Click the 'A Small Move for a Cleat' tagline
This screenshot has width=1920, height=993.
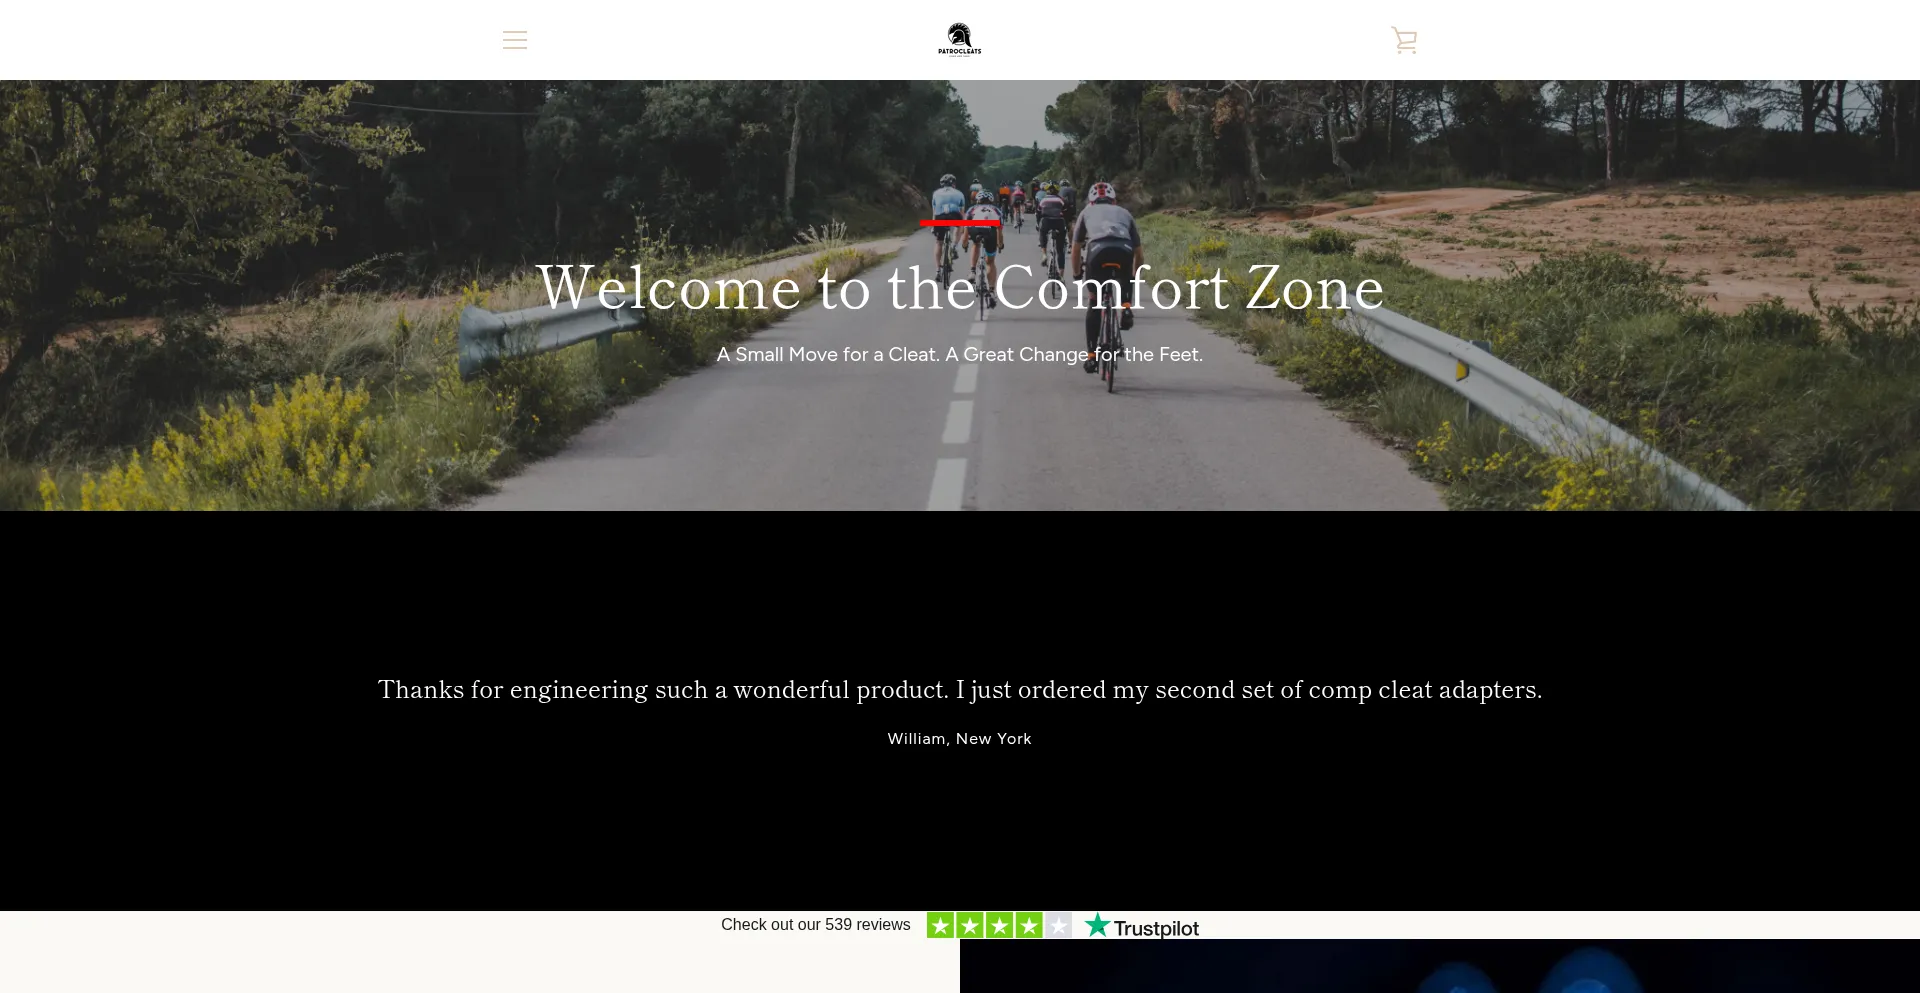pos(959,354)
